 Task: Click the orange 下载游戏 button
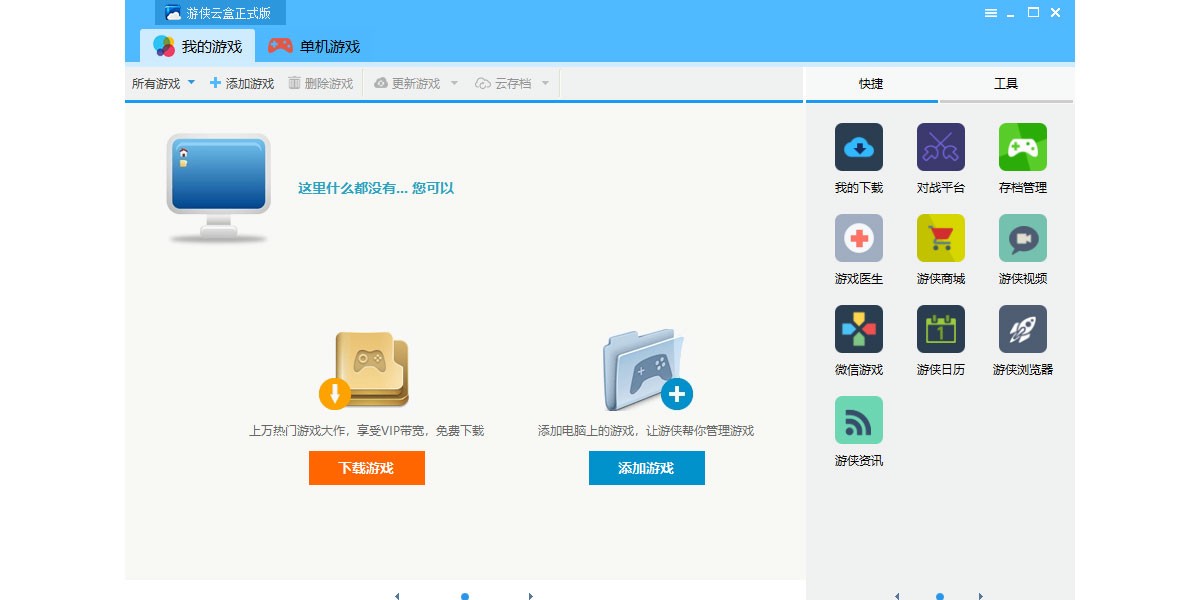point(367,468)
